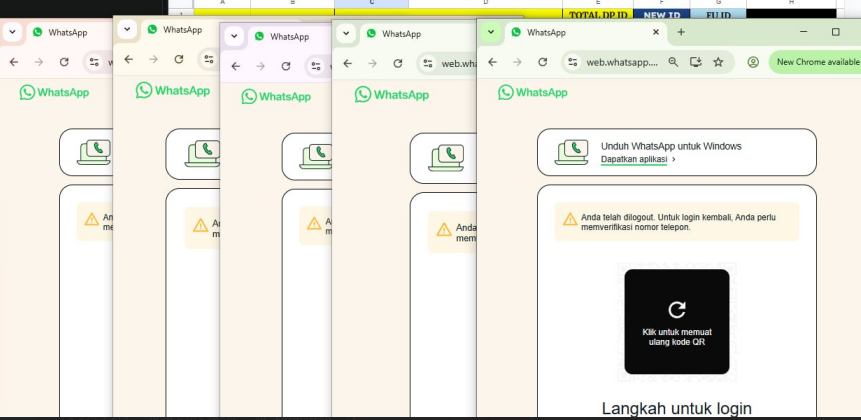Select the WhatsApp tab in the pink leftmost window

click(x=69, y=32)
